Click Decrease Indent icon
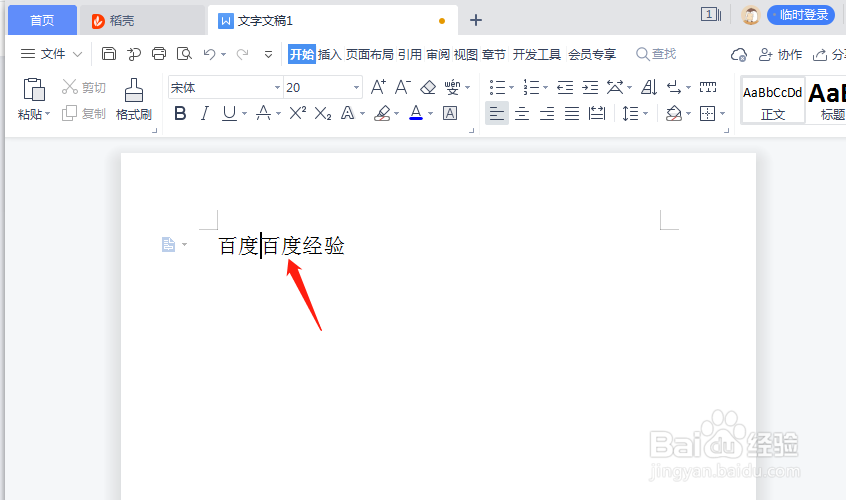846x500 pixels. click(x=565, y=87)
